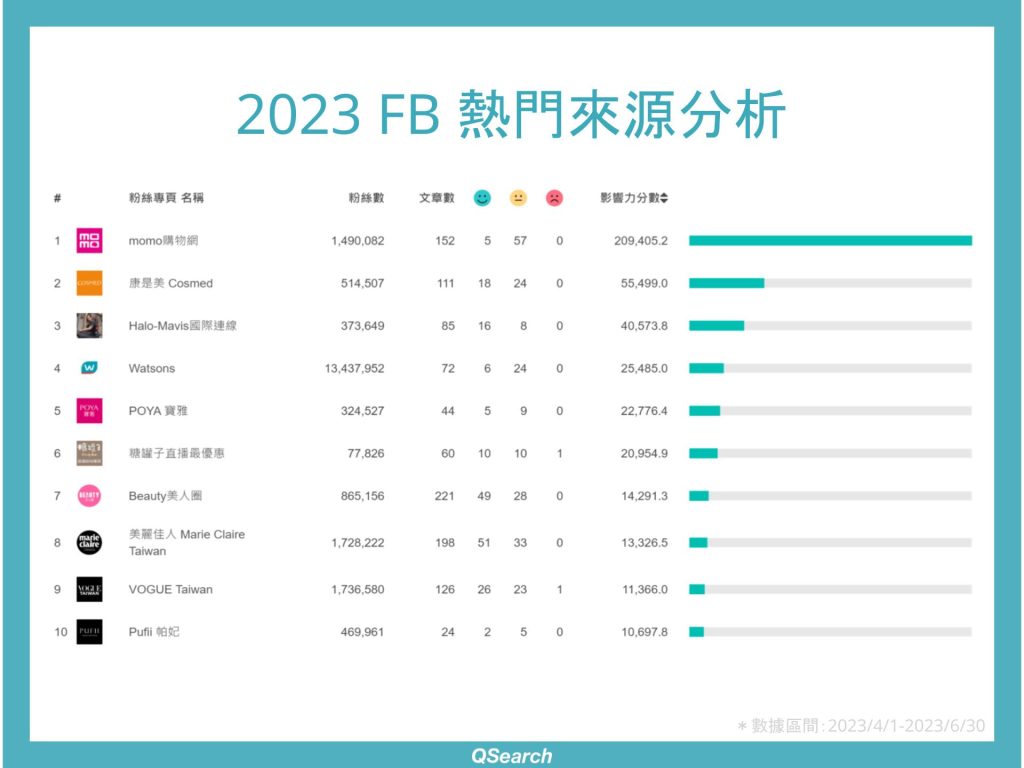
Task: Open the 康是美 Cosmed page name
Action: [170, 283]
